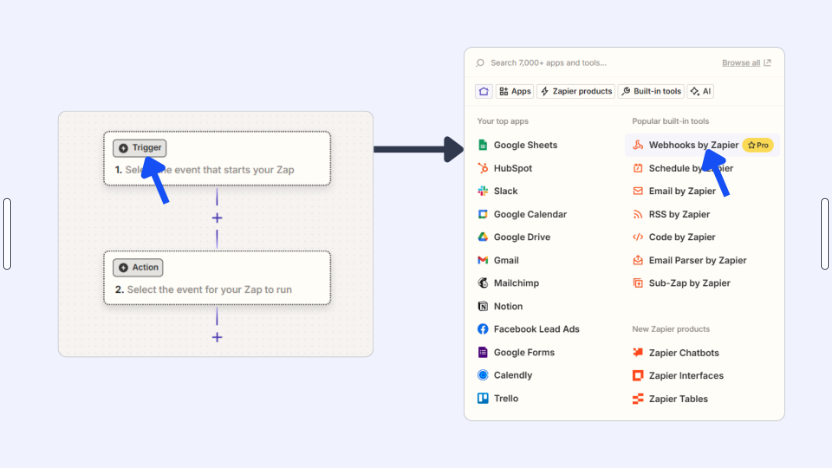Select the Gmail app icon
833x470 pixels.
pyautogui.click(x=483, y=260)
